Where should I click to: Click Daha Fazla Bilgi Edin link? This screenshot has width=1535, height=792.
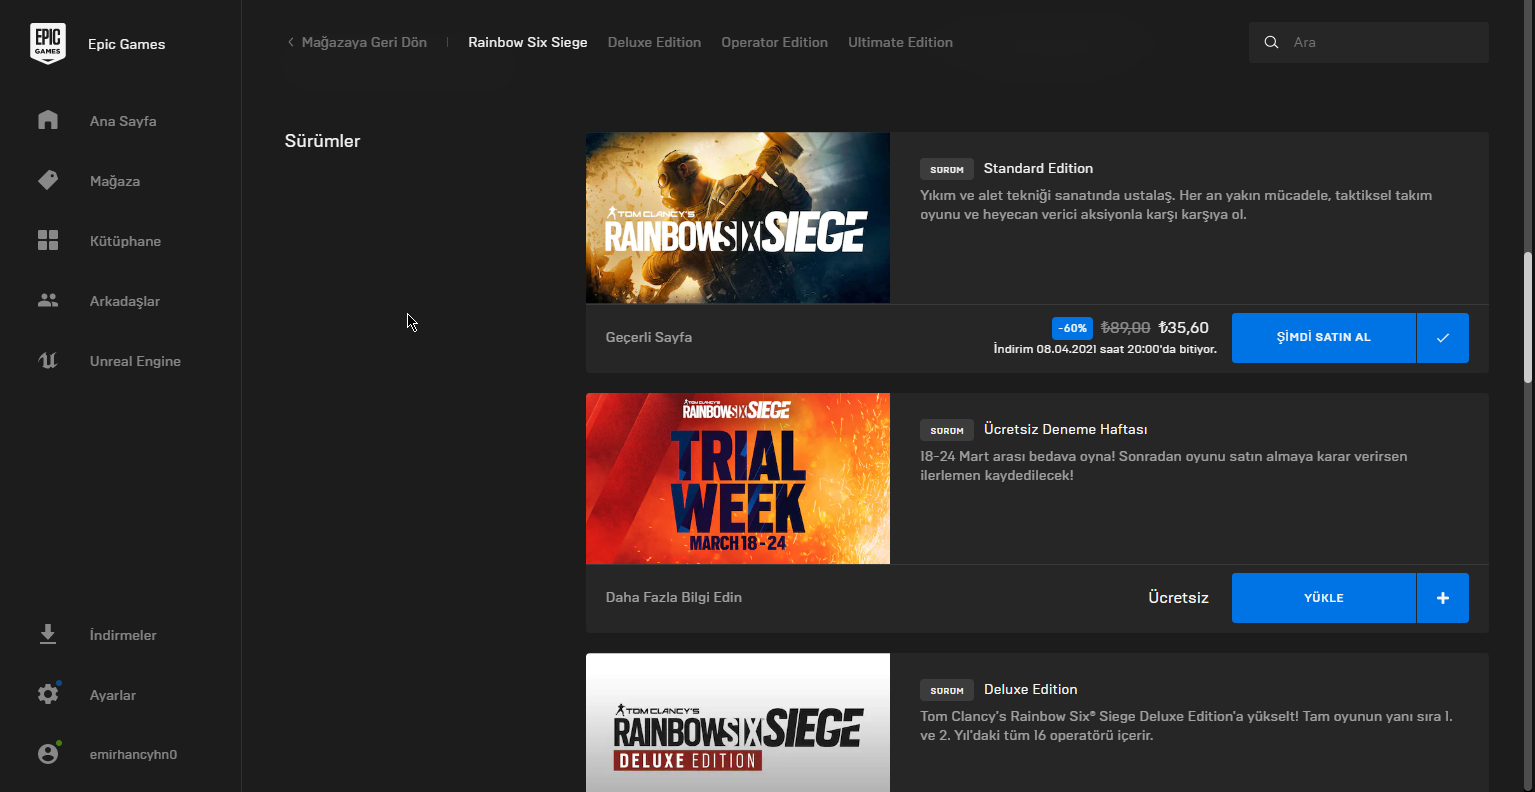(674, 597)
